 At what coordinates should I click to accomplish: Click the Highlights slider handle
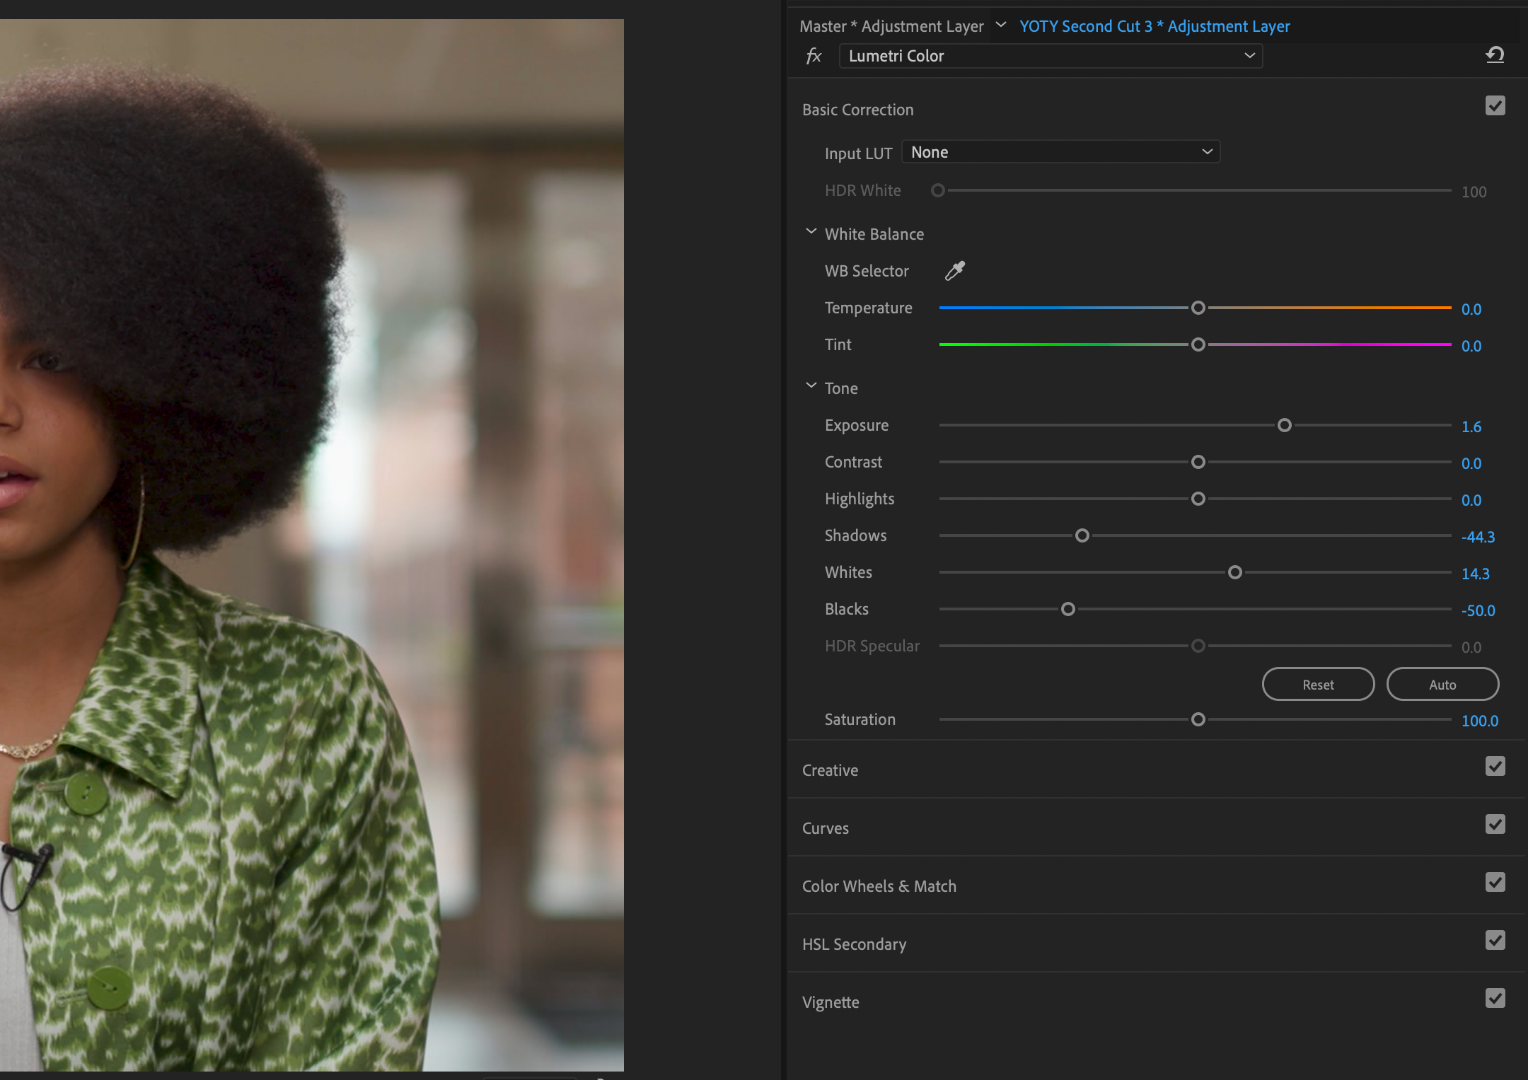click(1198, 499)
